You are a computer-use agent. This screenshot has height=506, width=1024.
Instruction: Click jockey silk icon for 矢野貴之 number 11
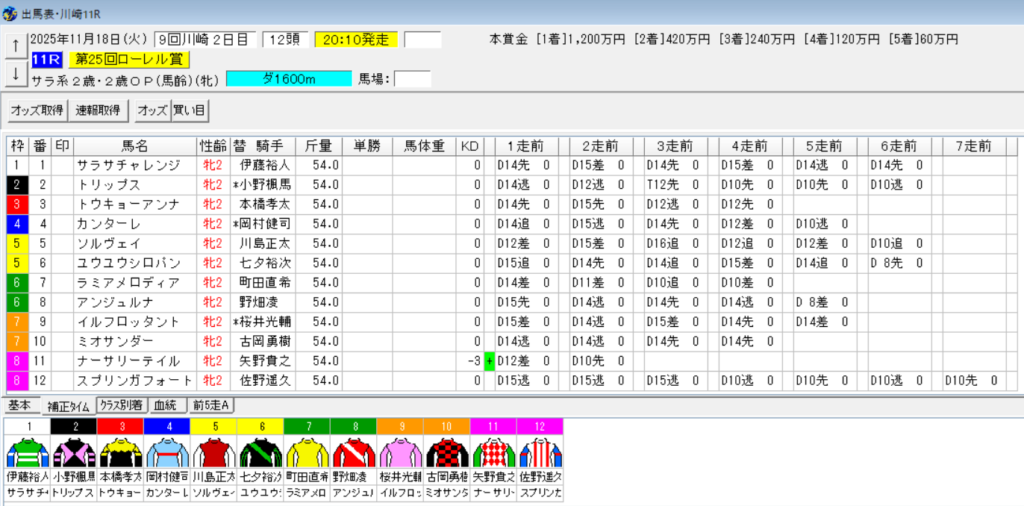coord(494,452)
